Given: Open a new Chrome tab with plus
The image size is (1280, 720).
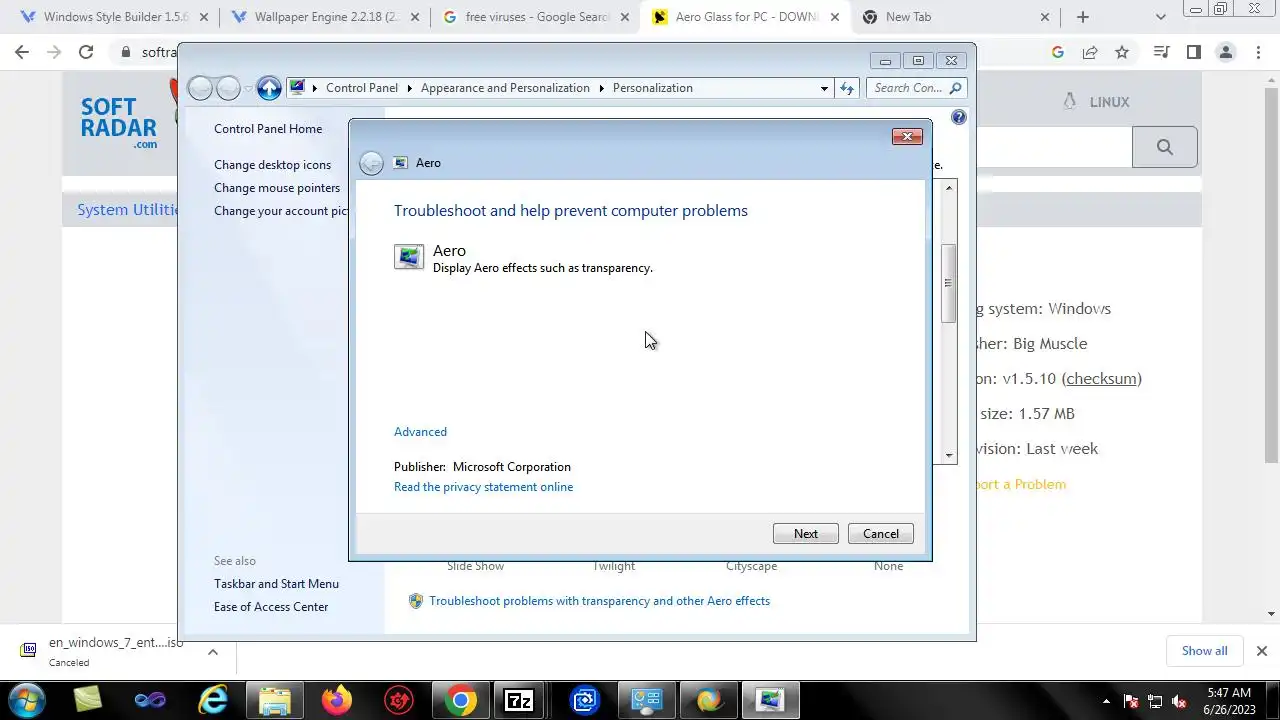Looking at the screenshot, I should [1083, 17].
